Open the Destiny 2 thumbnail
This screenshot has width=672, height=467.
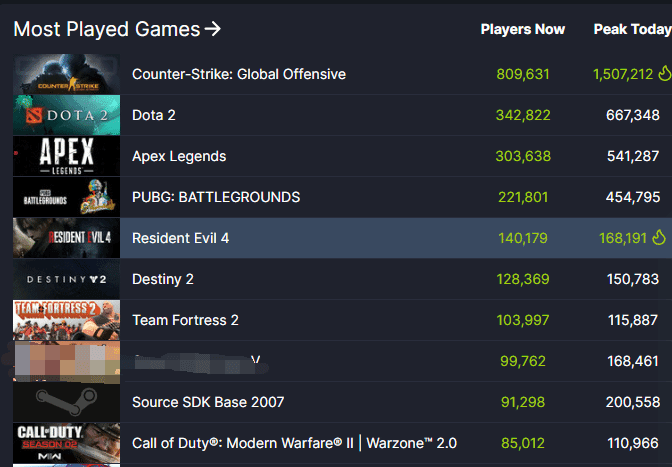click(66, 279)
